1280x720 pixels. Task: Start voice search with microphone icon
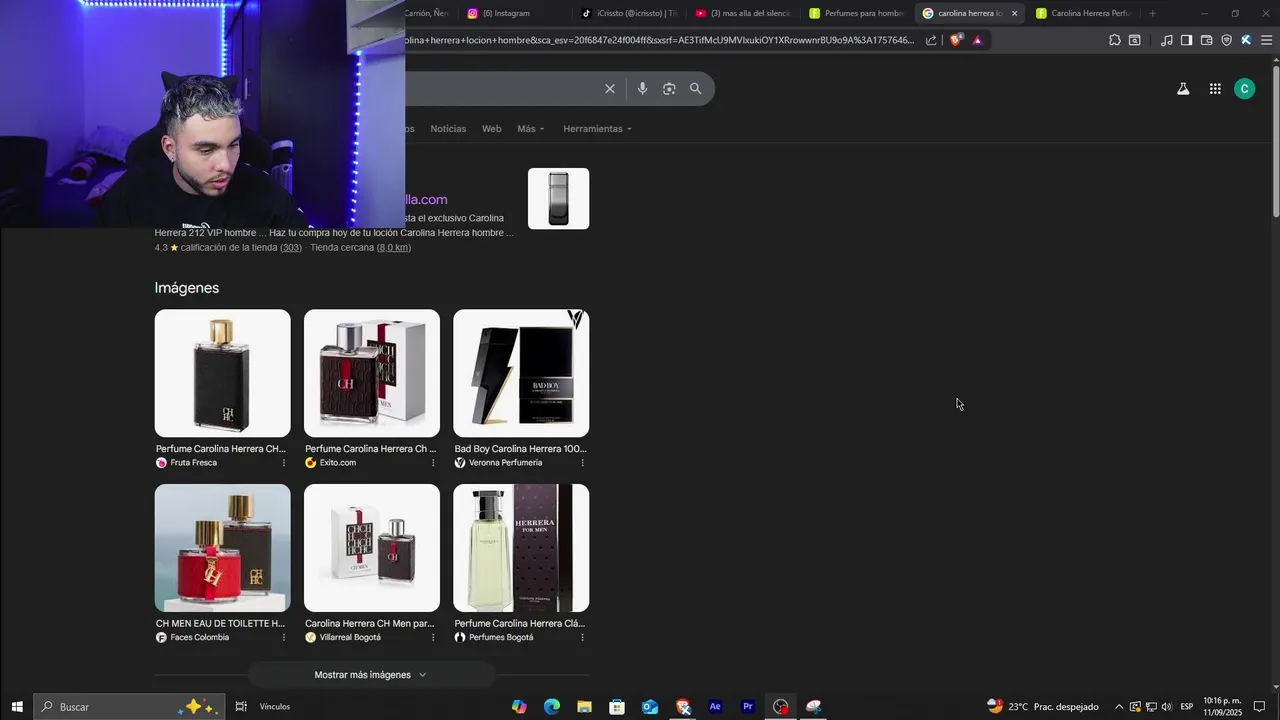tap(642, 89)
